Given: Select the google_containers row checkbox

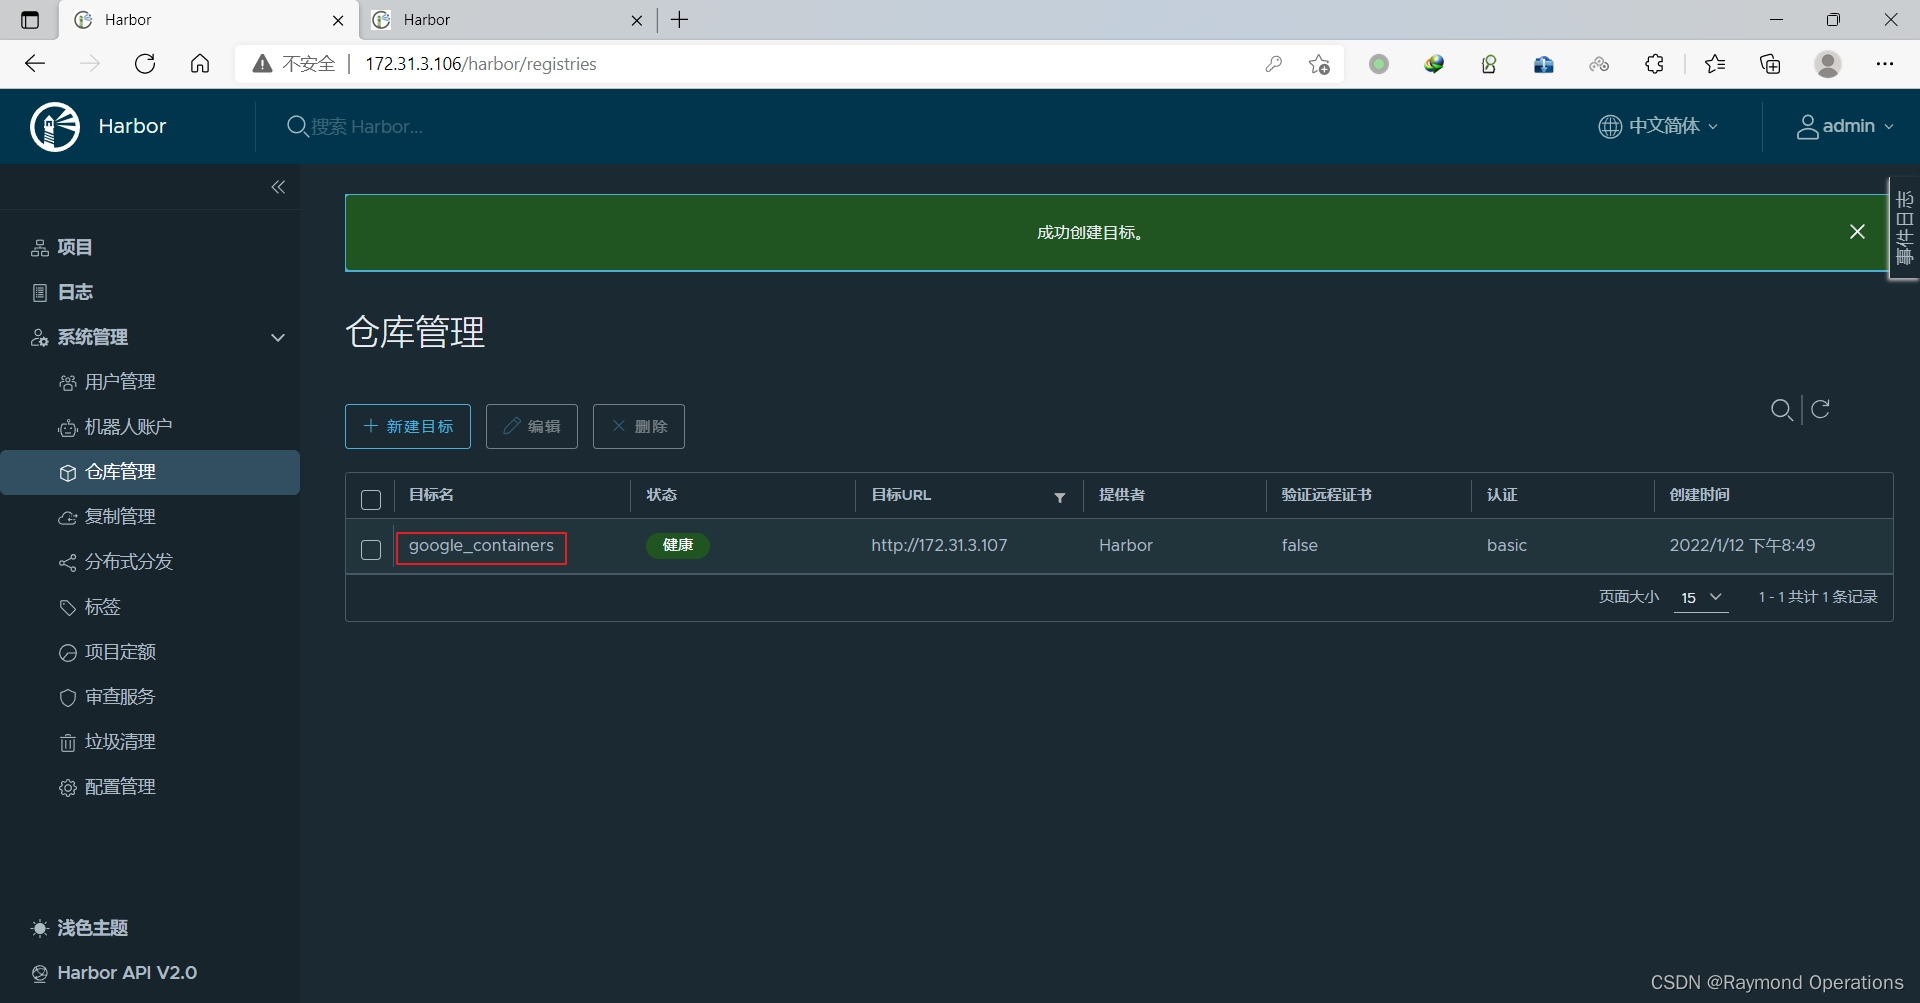Looking at the screenshot, I should tap(371, 549).
